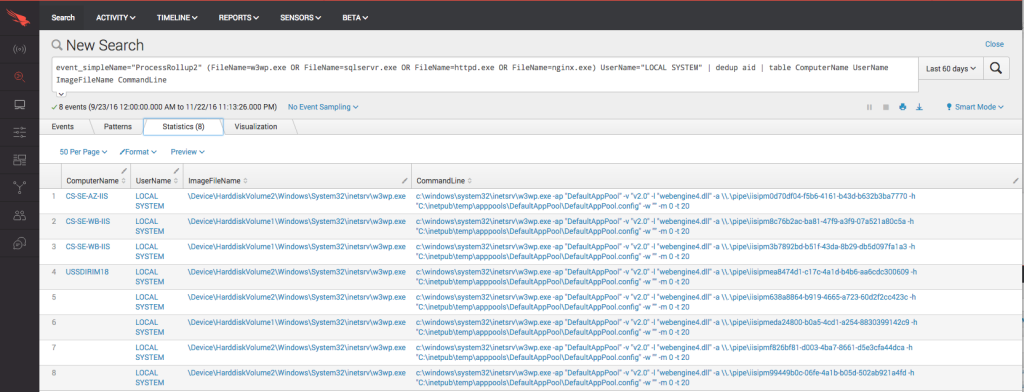The image size is (1024, 392).
Task: Click command line containing iisipmeda24800
Action: tap(667, 327)
